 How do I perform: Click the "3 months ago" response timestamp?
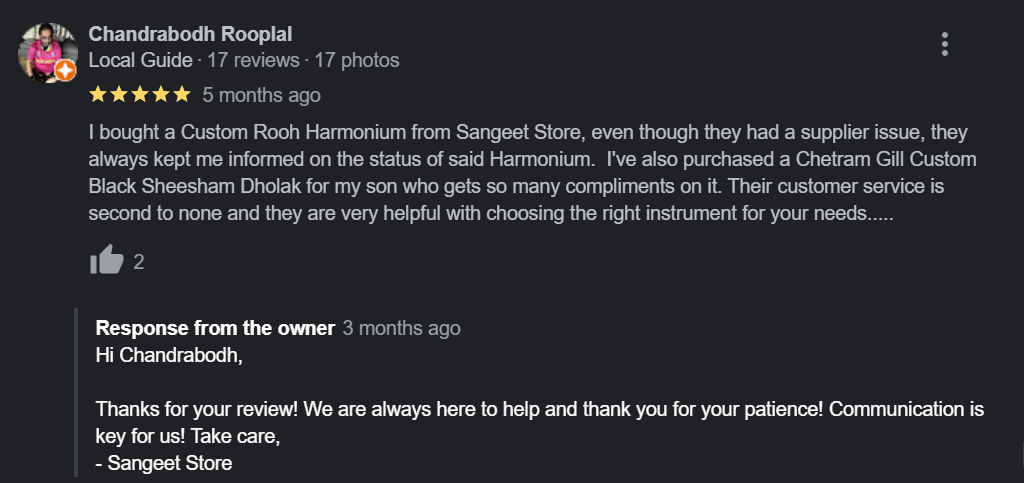pos(401,328)
